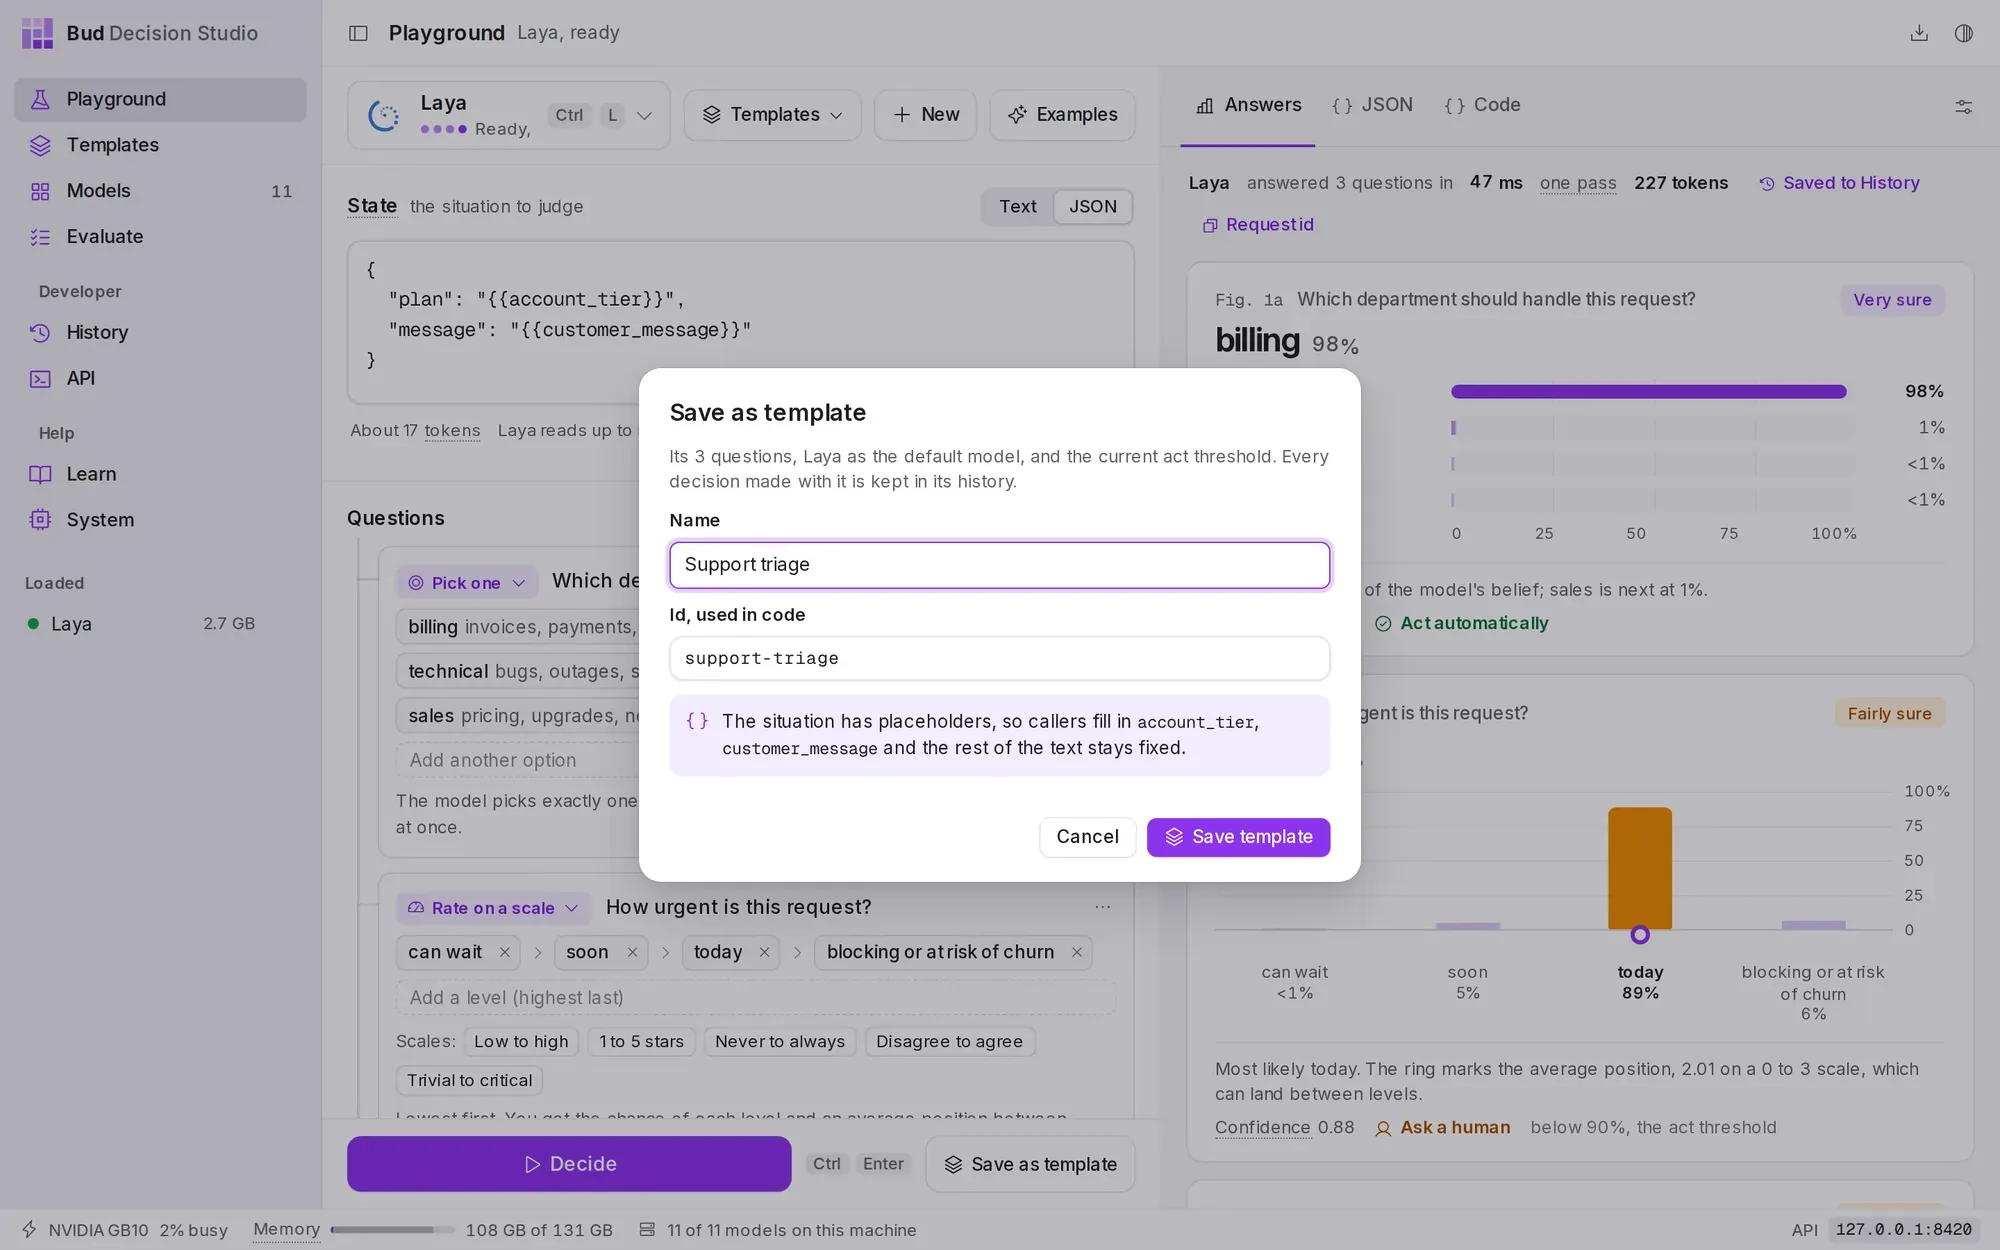
Task: Remove the 'can wait' level
Action: coord(504,952)
